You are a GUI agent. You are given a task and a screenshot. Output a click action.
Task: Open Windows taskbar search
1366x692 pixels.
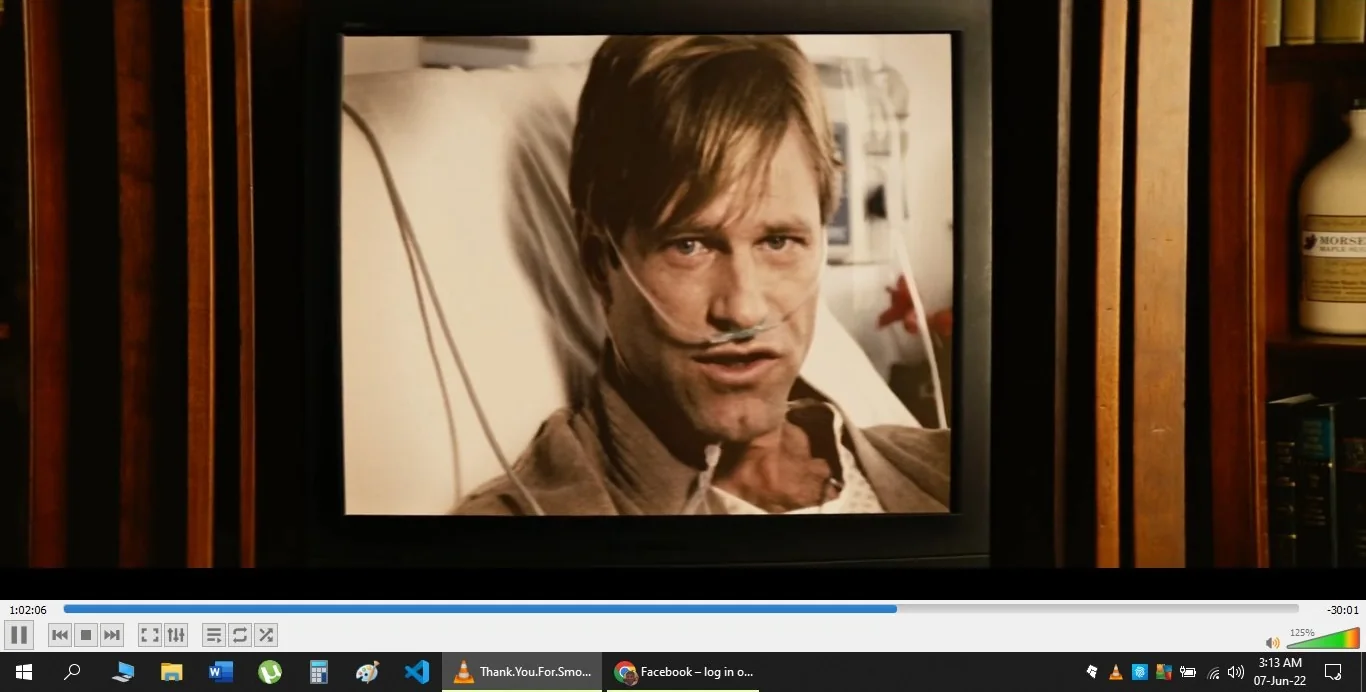pyautogui.click(x=72, y=672)
